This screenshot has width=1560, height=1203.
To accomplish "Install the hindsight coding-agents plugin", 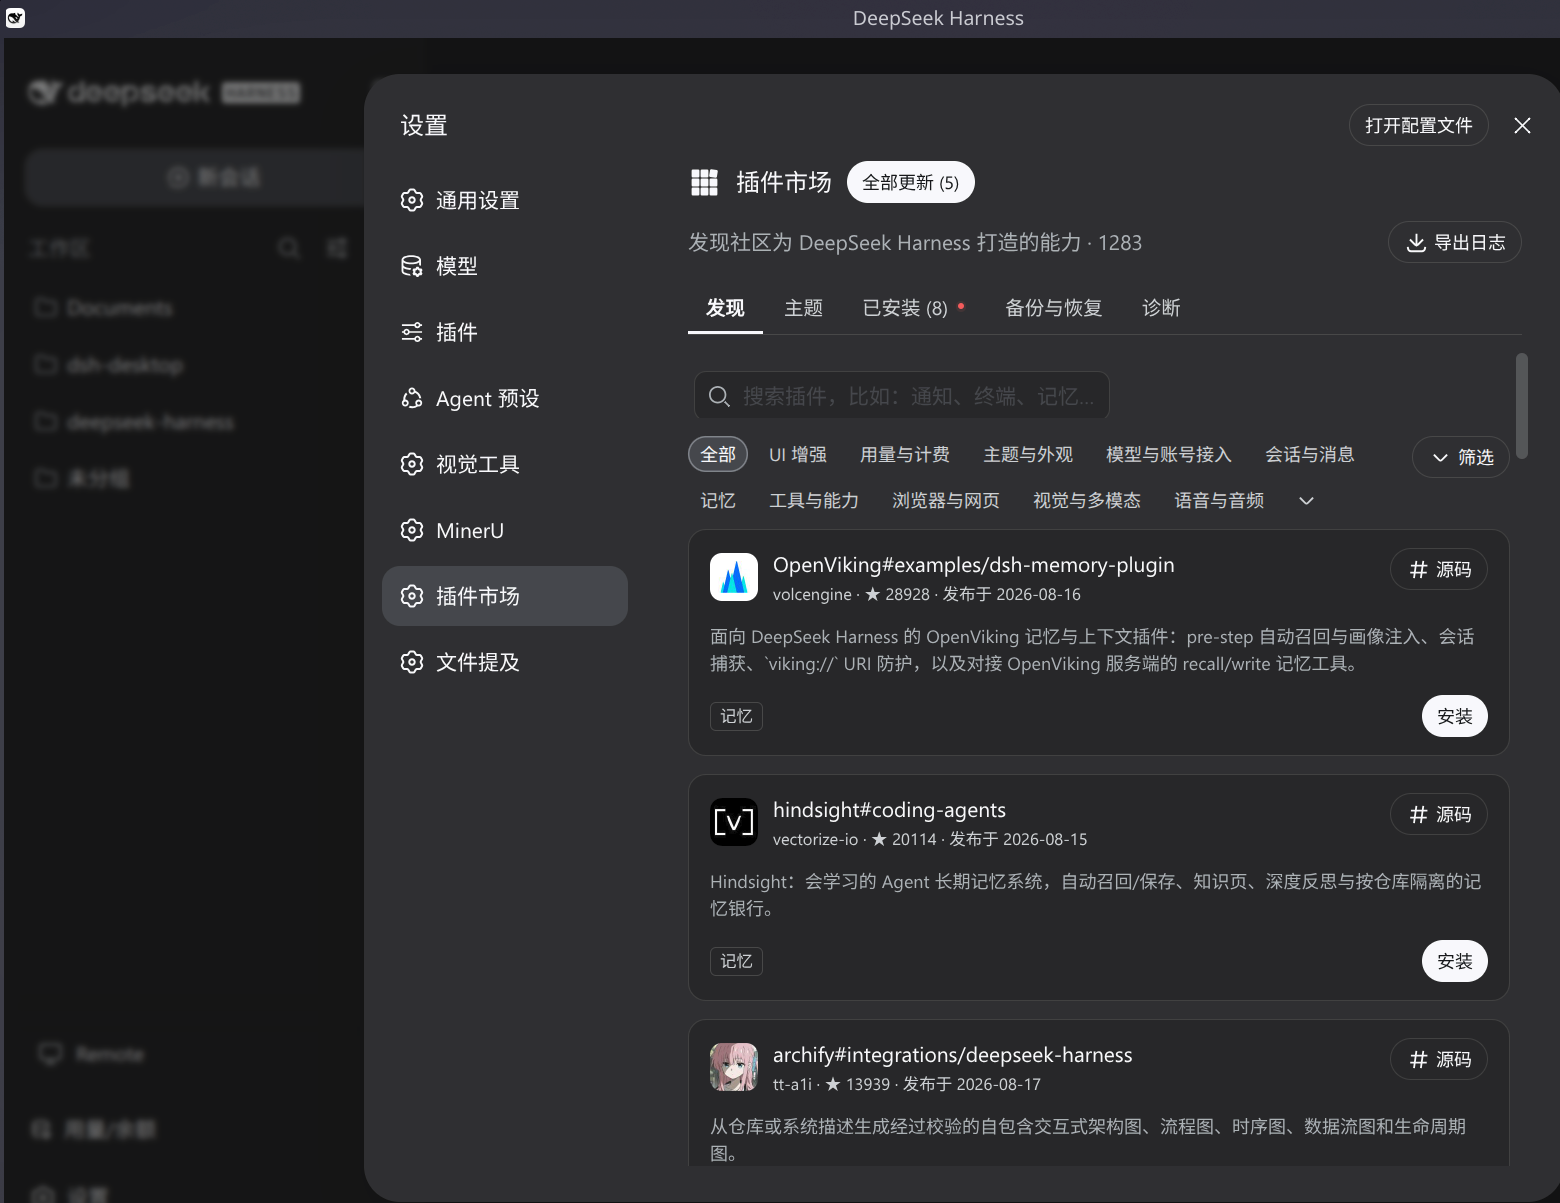I will click(1455, 961).
